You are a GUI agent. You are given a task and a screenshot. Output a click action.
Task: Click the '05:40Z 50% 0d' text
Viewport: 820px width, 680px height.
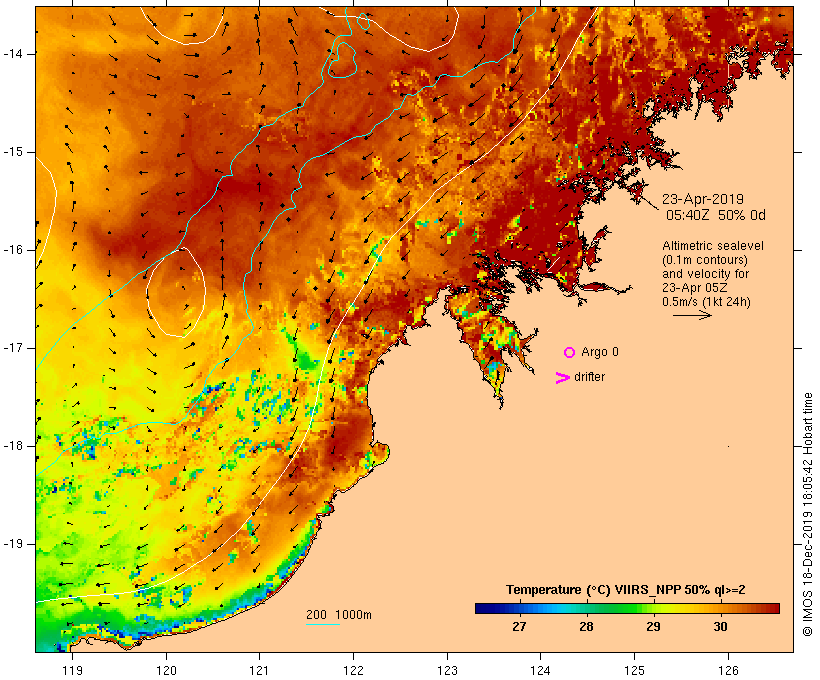coord(715,215)
